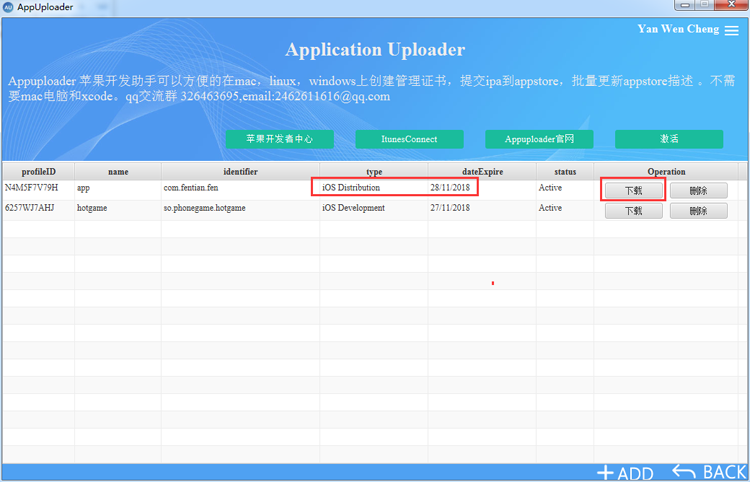Sort by identifier column header
The image size is (750, 482).
point(241,172)
